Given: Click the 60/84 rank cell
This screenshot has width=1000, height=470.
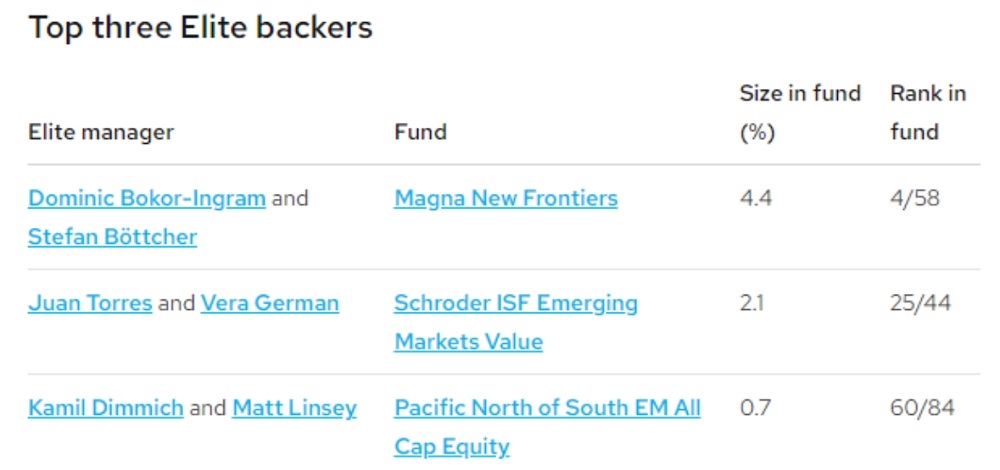Looking at the screenshot, I should click(922, 408).
